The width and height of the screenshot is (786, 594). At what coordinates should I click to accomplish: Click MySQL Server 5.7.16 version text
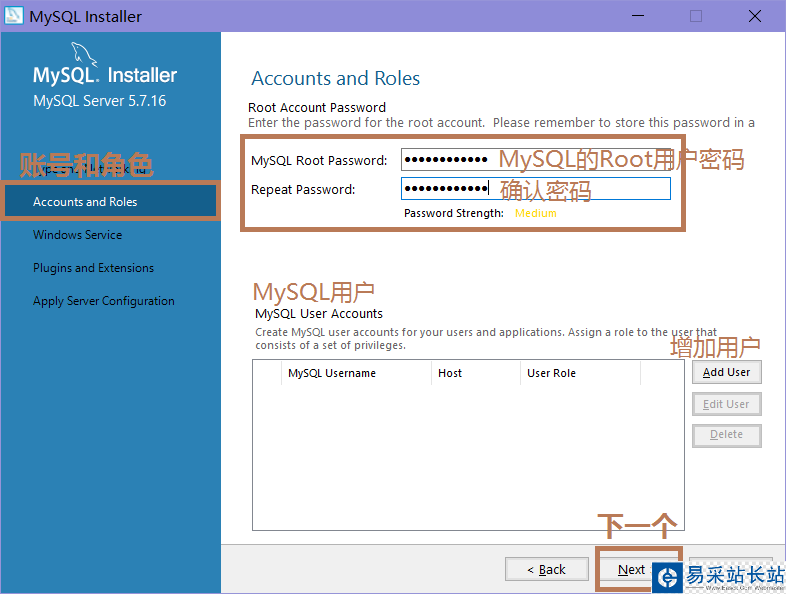pyautogui.click(x=99, y=101)
